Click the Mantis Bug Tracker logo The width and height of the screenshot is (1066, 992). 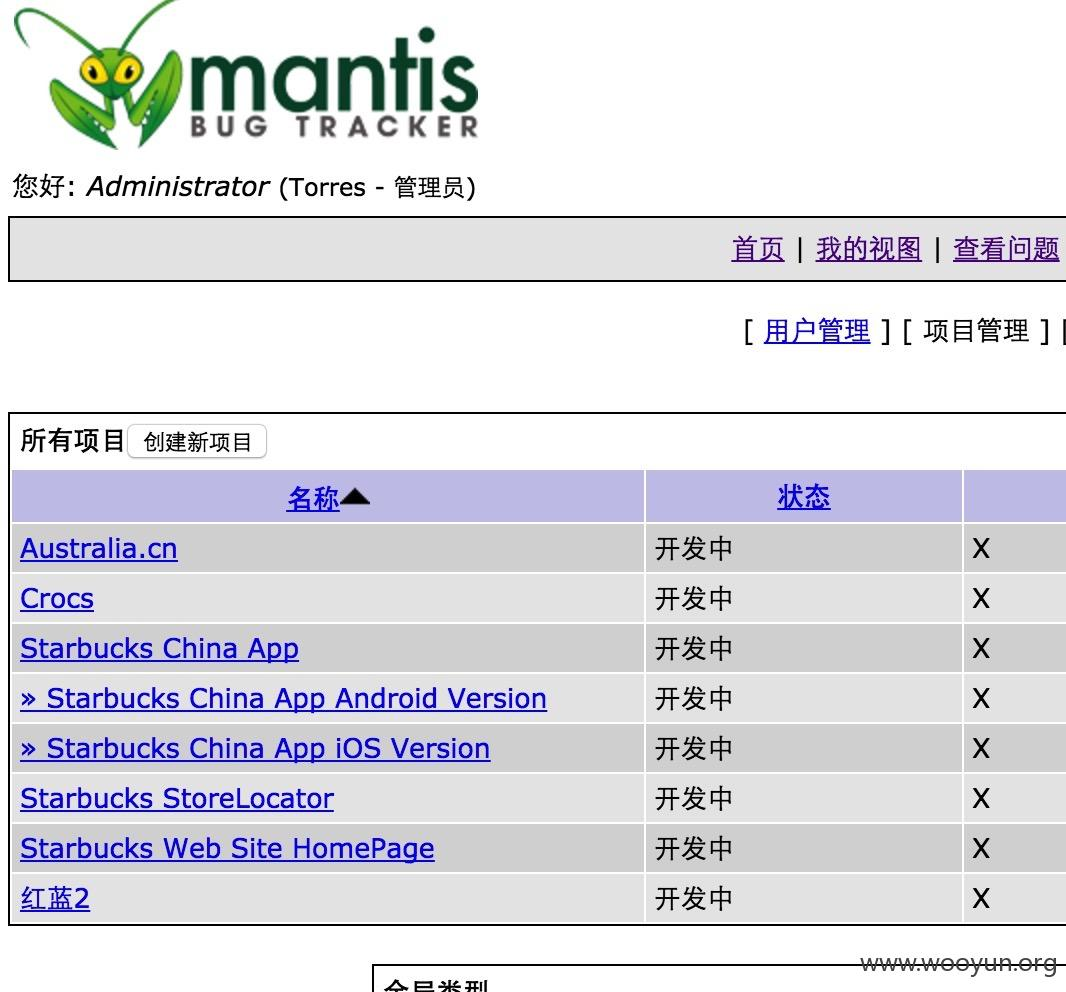coord(246,75)
